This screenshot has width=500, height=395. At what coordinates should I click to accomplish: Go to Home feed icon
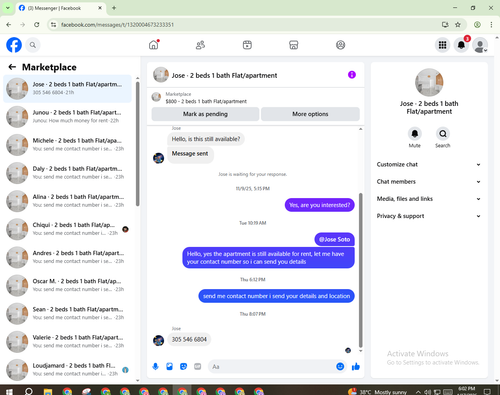pyautogui.click(x=154, y=45)
